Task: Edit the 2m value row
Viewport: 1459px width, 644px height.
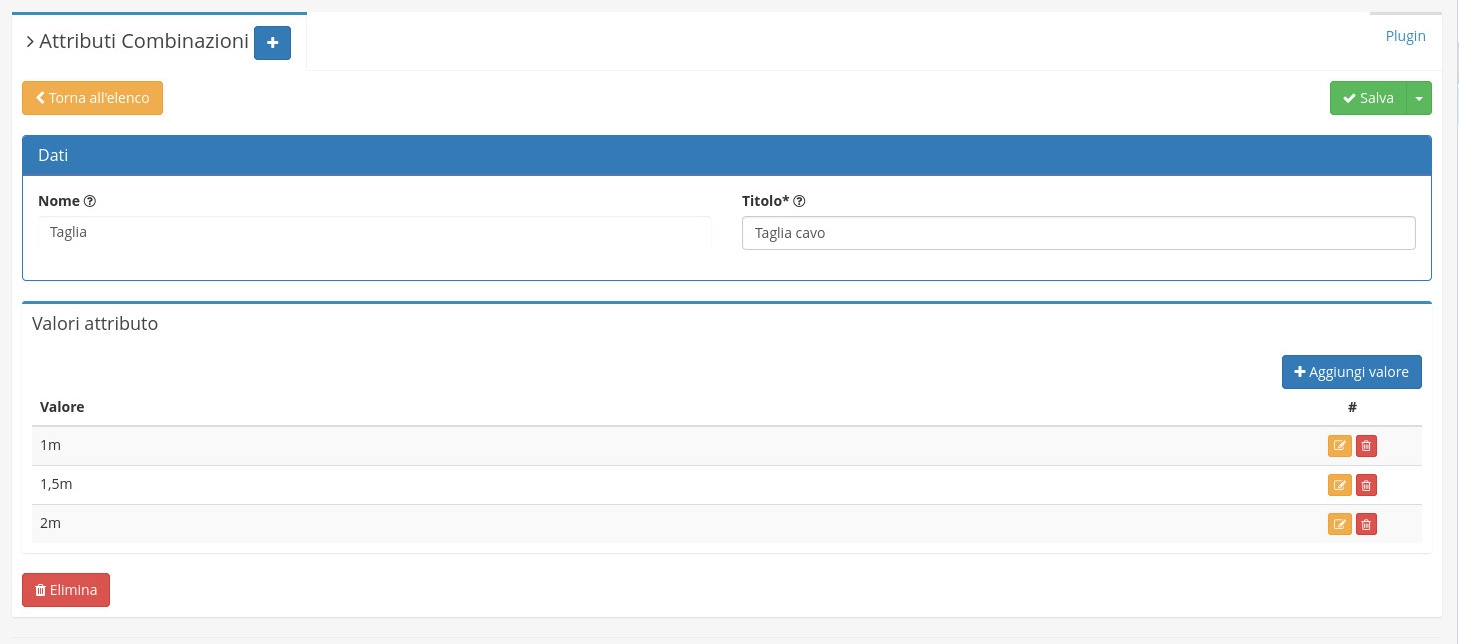Action: (x=1339, y=524)
